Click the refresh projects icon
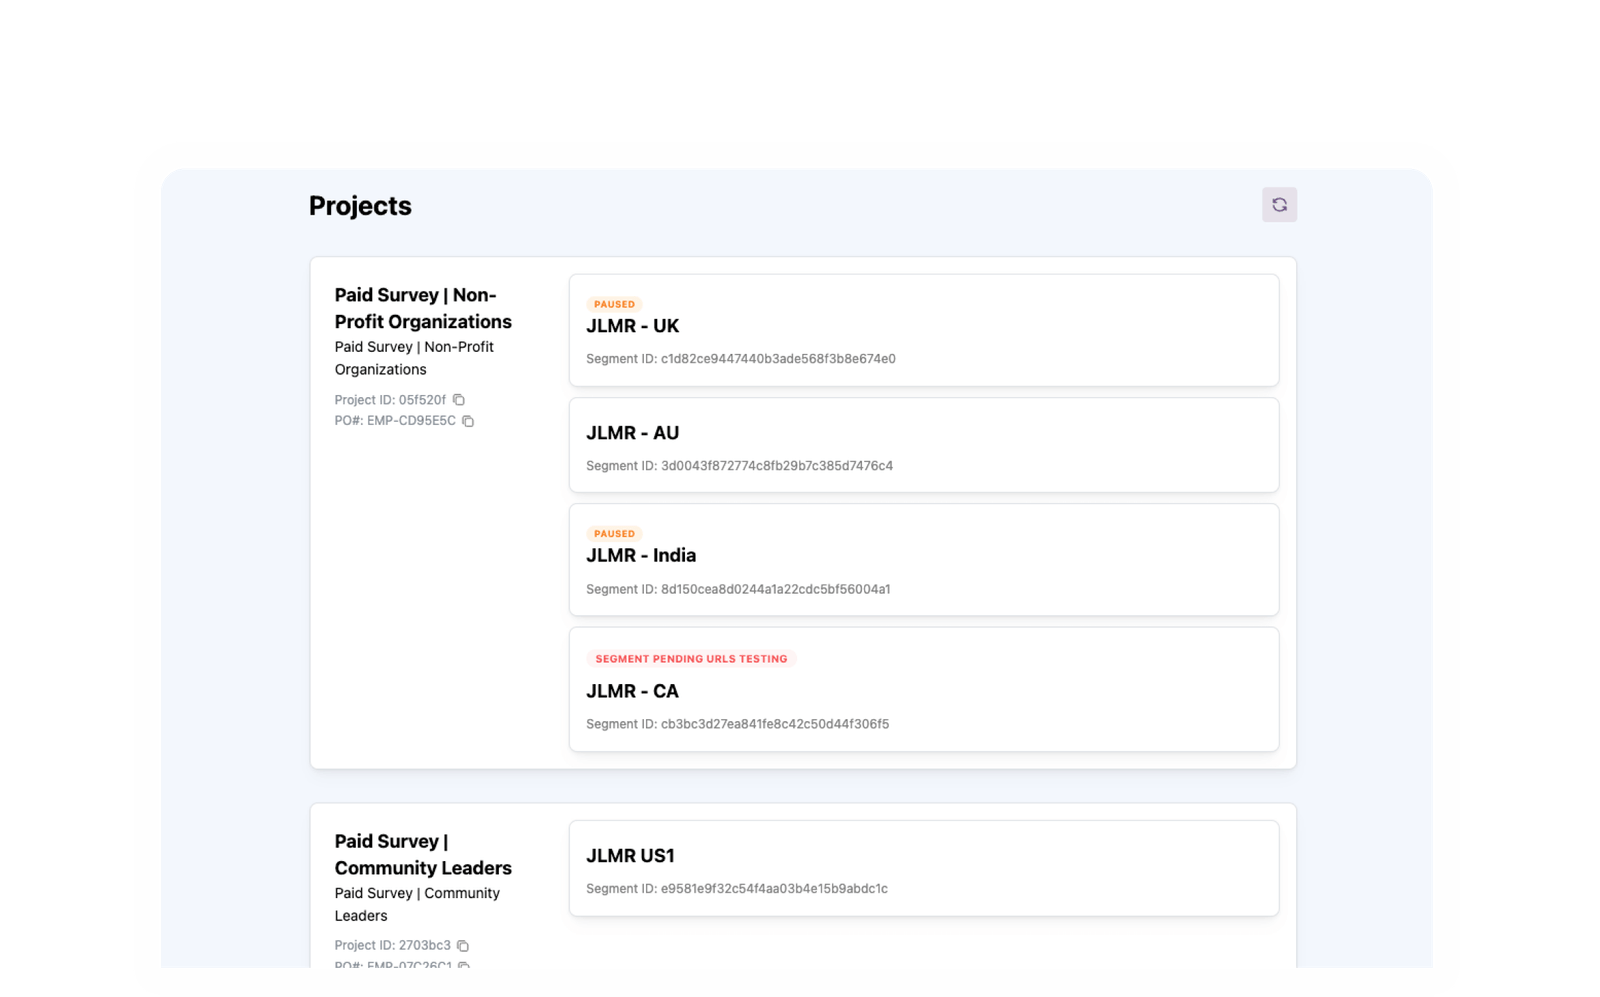Image resolution: width=1600 pixels, height=997 pixels. 1278,205
